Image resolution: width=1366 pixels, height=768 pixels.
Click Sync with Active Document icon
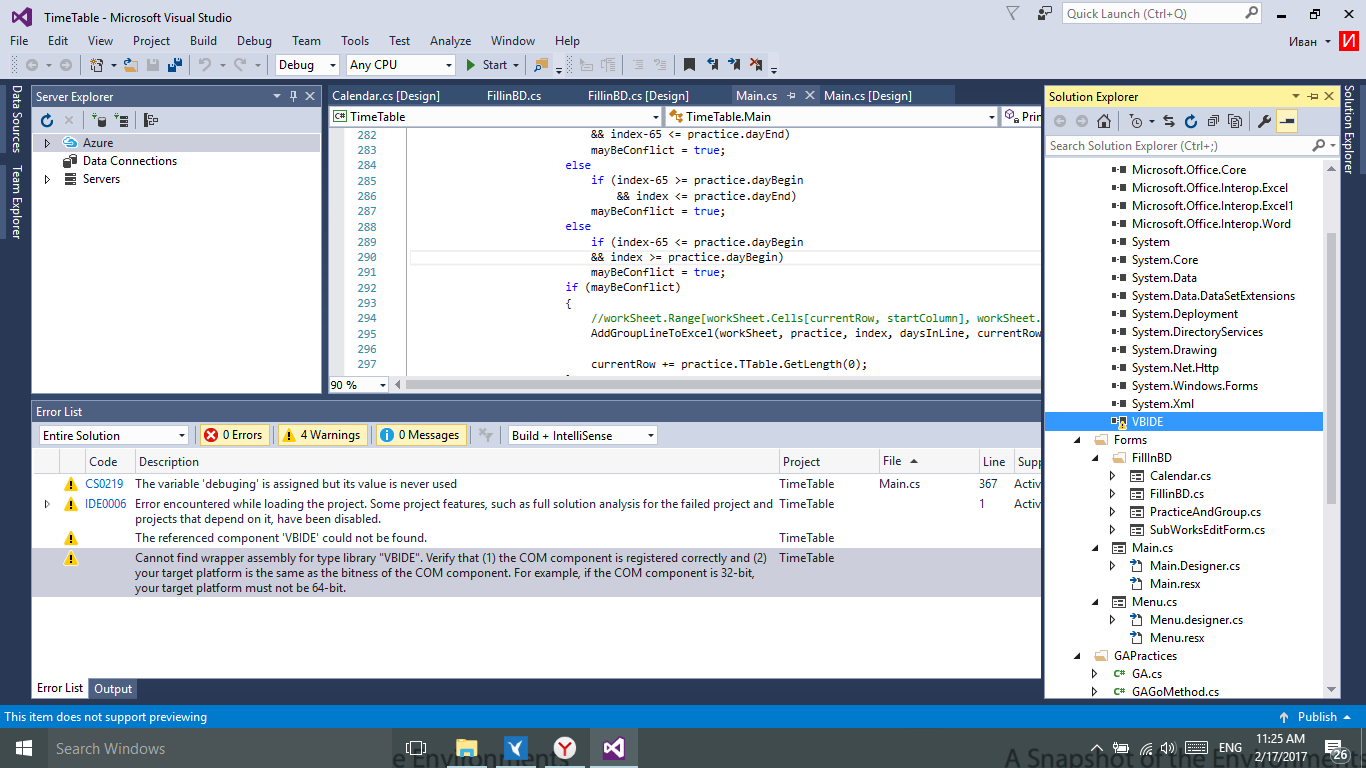[x=1169, y=121]
